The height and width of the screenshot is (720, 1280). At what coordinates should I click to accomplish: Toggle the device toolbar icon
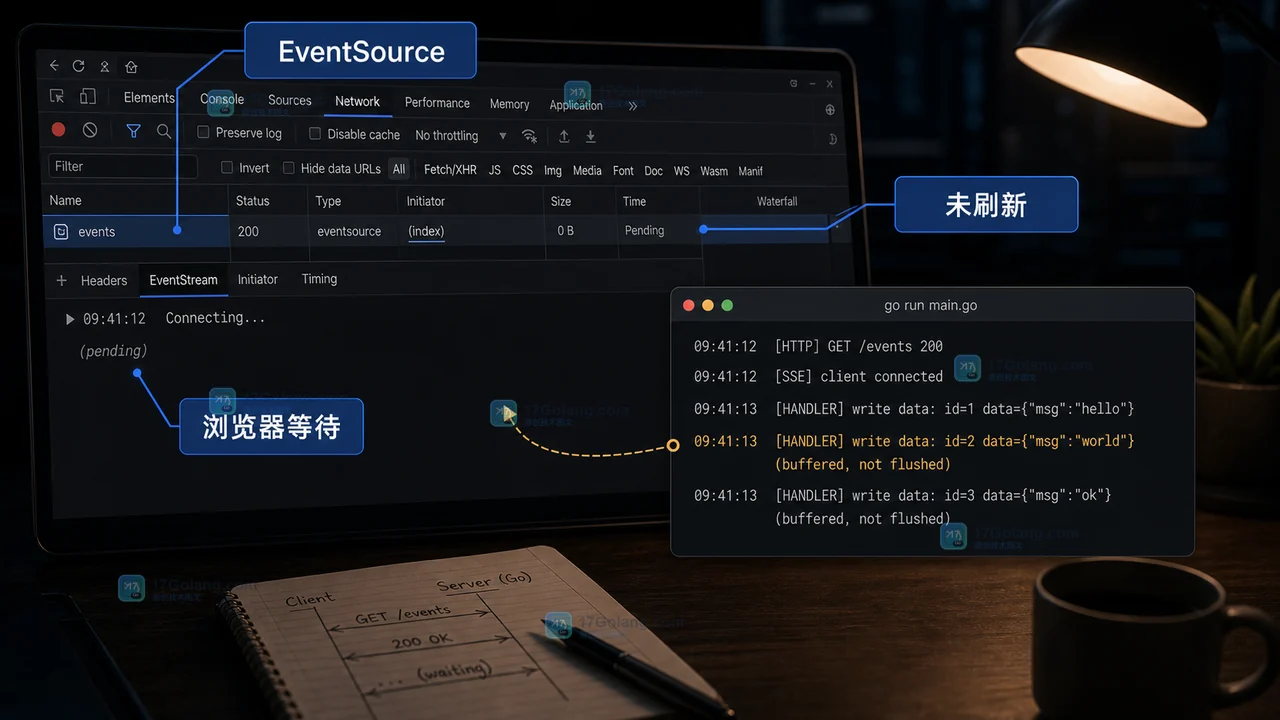pos(88,97)
